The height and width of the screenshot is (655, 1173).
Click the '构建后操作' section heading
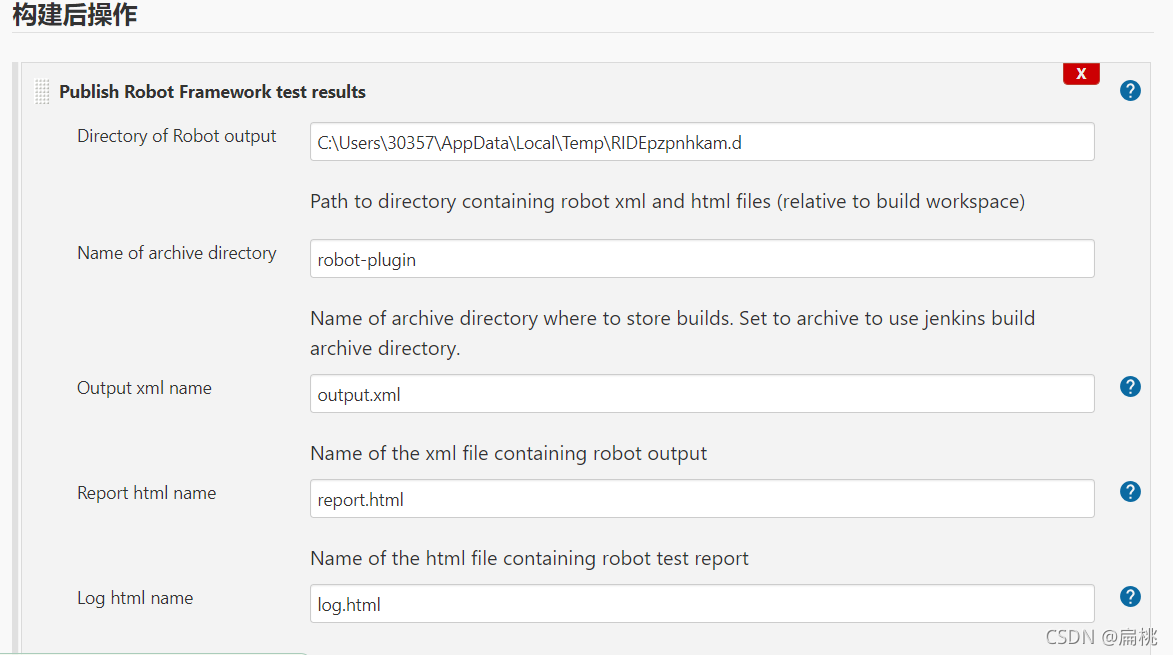point(75,14)
